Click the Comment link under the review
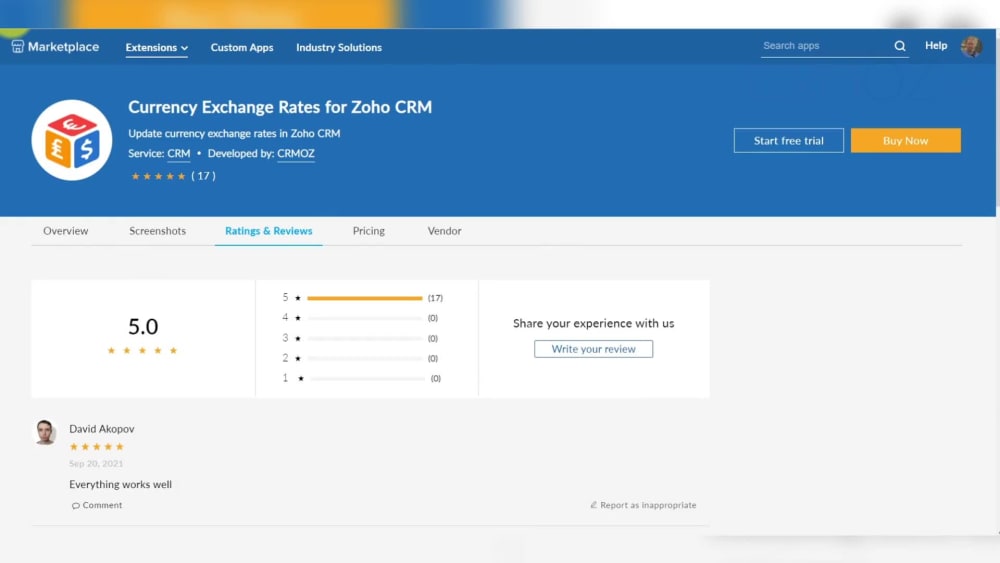The height and width of the screenshot is (563, 1000). [97, 505]
